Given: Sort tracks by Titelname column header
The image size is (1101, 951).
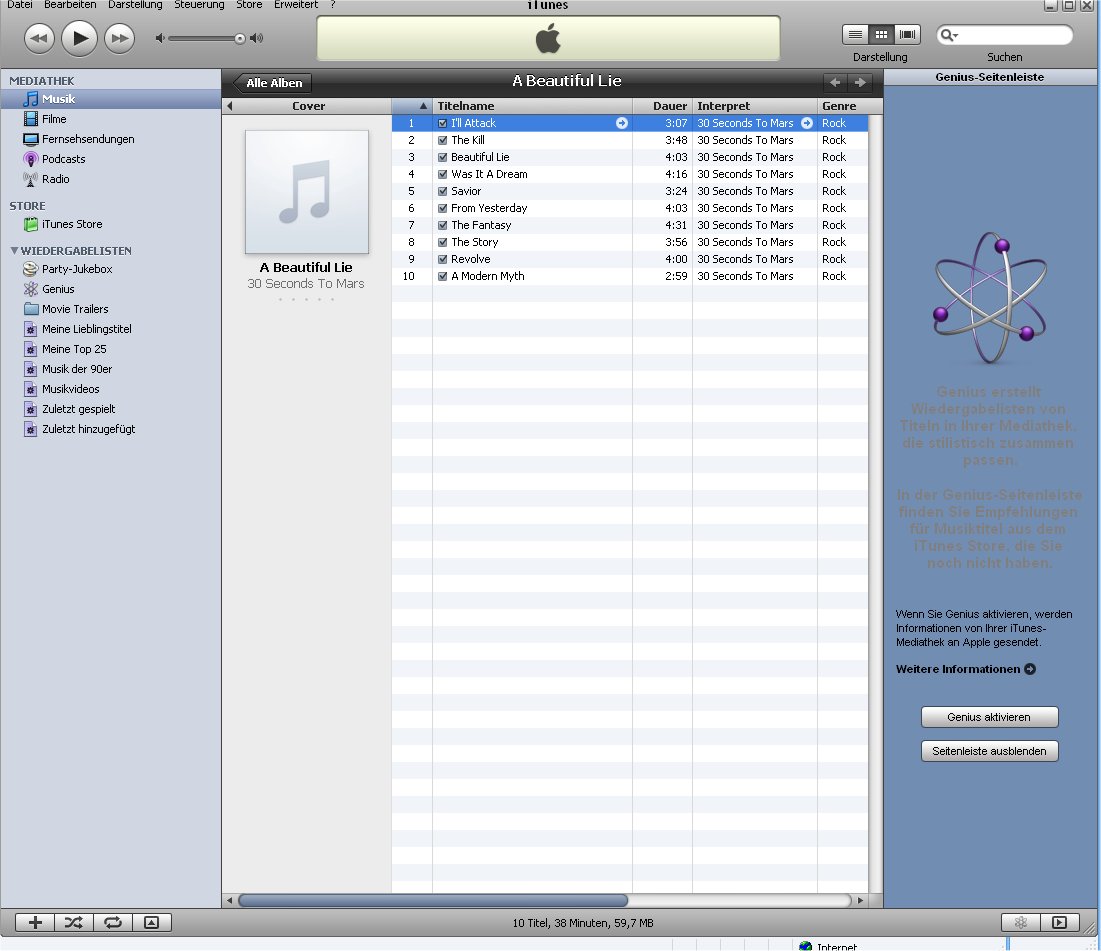Looking at the screenshot, I should click(x=532, y=106).
